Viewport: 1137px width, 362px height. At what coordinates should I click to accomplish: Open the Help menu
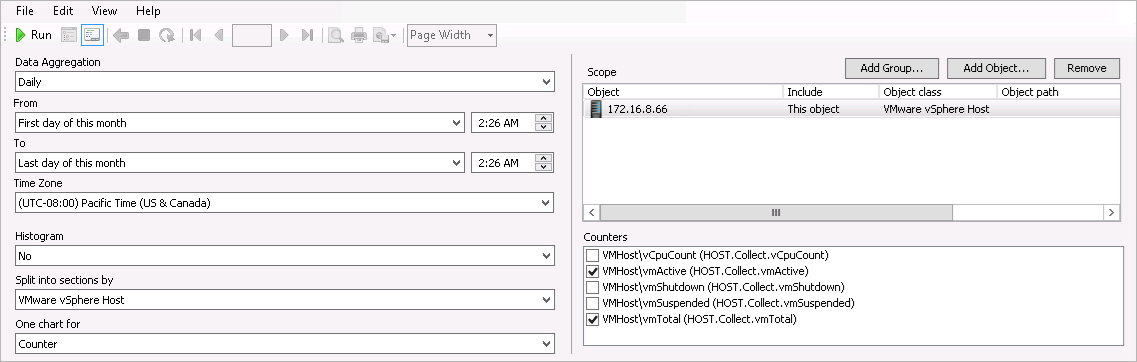point(148,11)
